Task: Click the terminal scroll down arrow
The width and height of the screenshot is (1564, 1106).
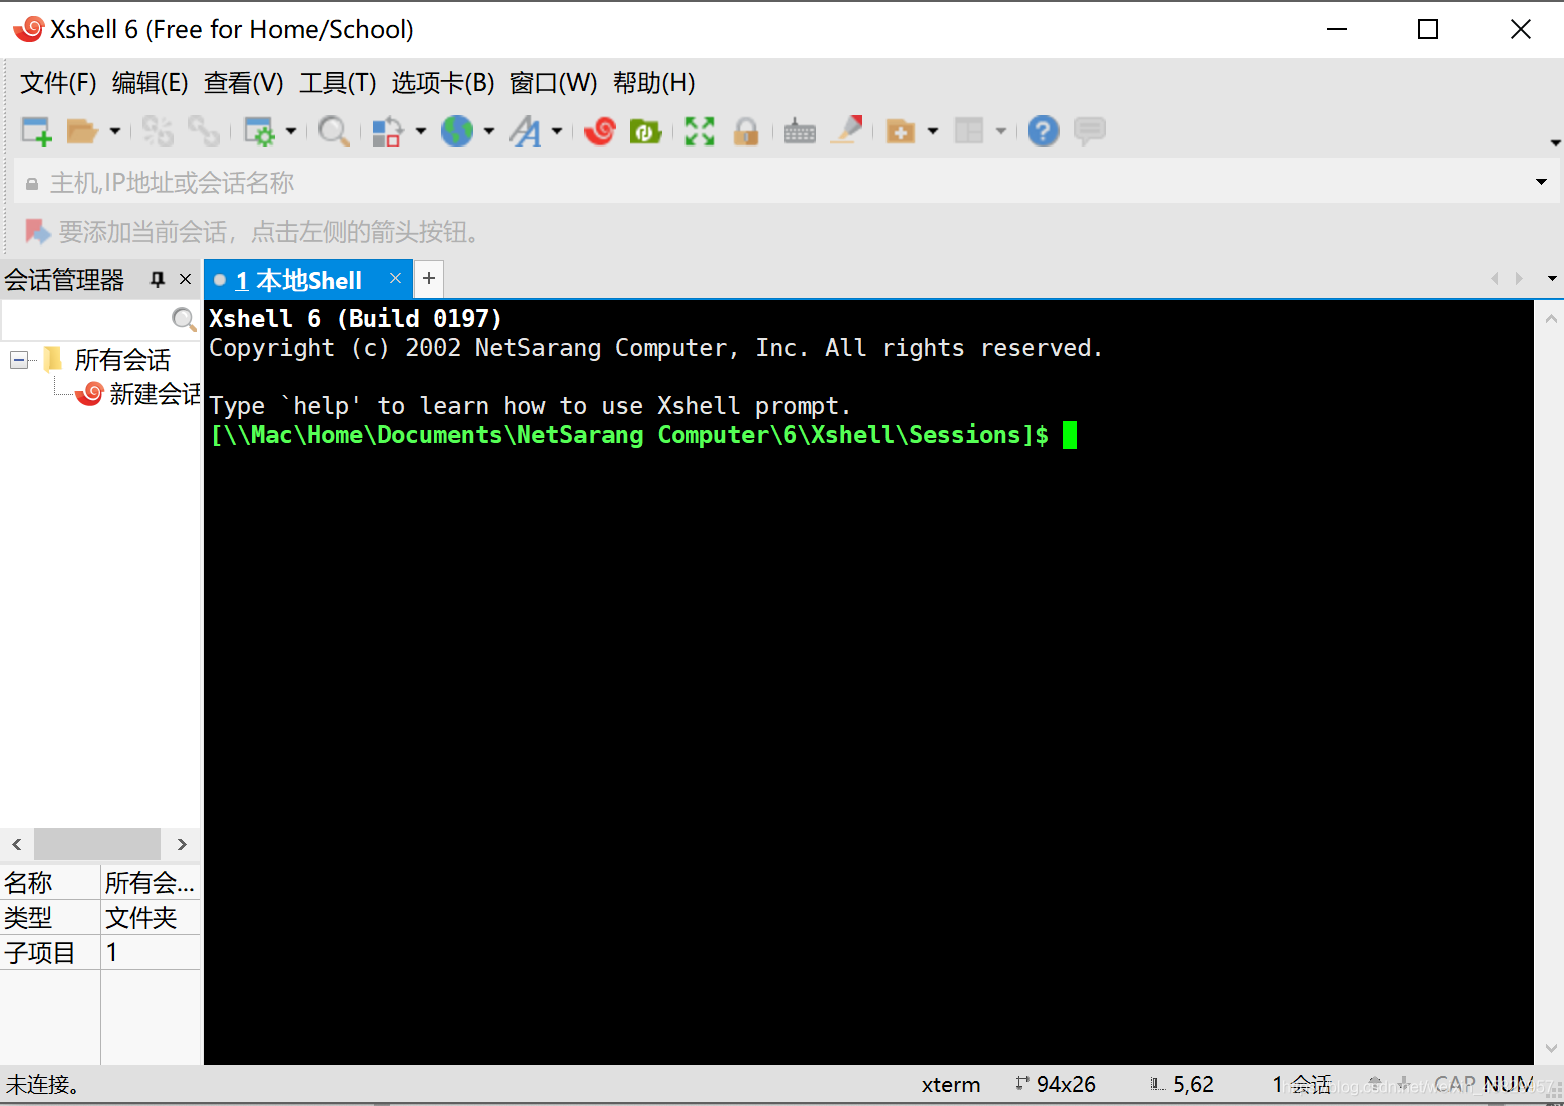Action: point(1551,1048)
